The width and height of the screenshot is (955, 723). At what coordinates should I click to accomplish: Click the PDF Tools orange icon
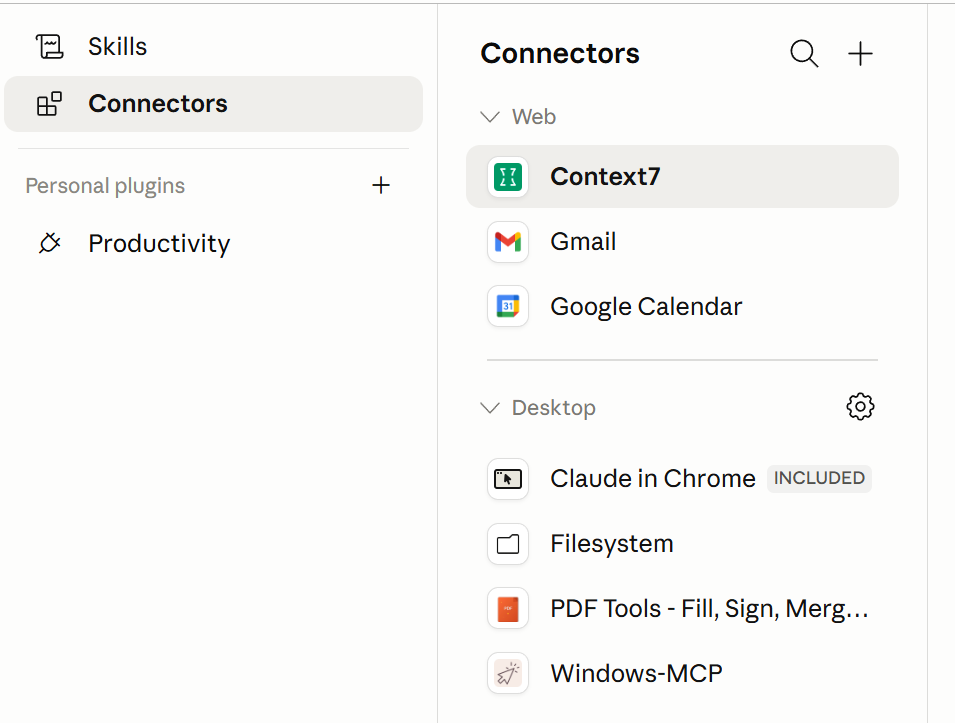tap(508, 608)
